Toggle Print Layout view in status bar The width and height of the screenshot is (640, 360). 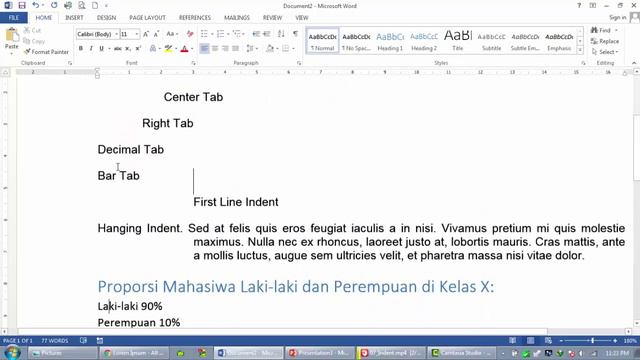[x=530, y=340]
